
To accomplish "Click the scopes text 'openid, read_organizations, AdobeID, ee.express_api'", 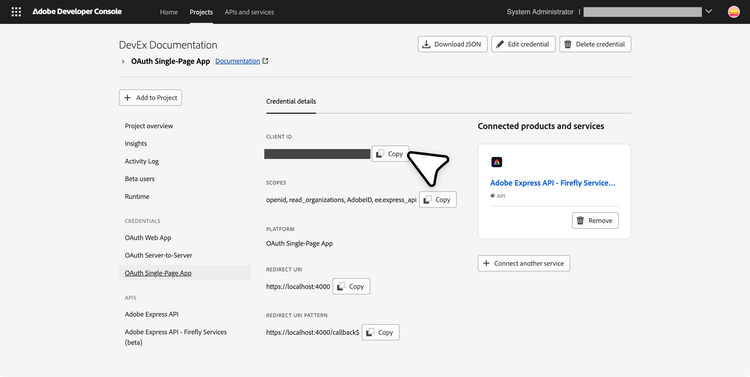I will [341, 200].
